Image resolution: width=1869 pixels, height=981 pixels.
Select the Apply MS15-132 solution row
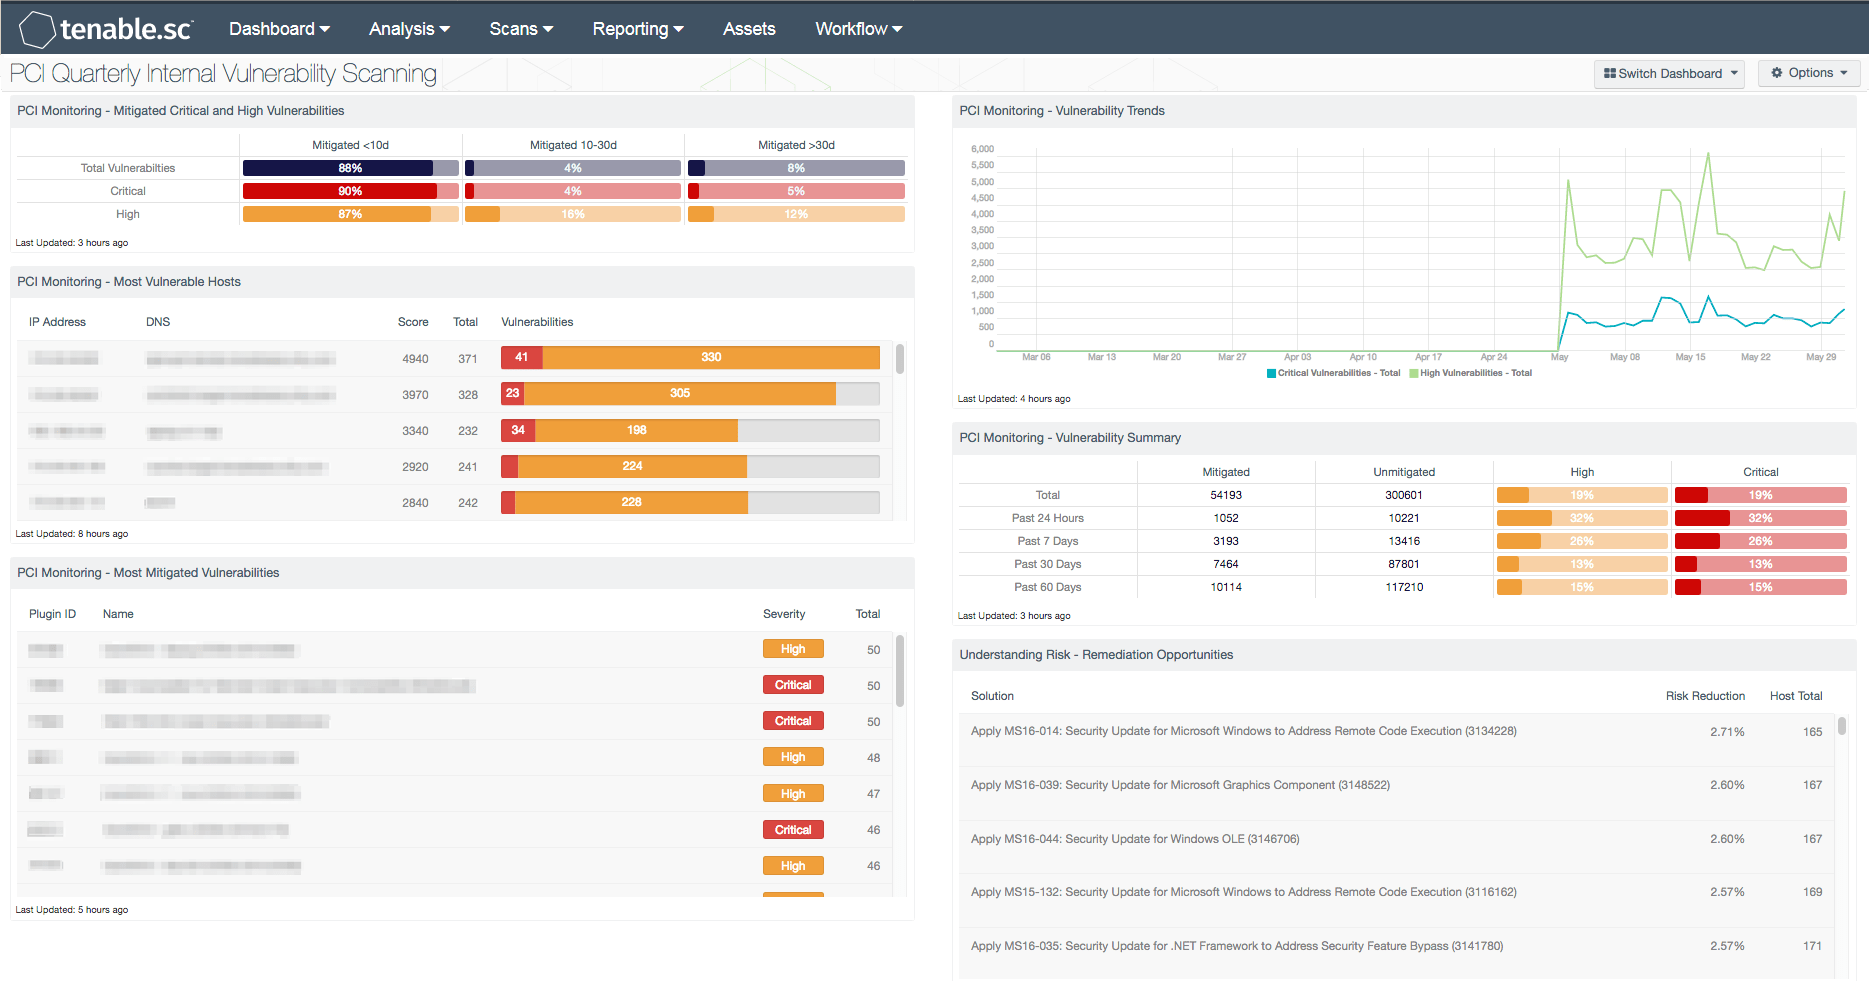[x=1397, y=901]
